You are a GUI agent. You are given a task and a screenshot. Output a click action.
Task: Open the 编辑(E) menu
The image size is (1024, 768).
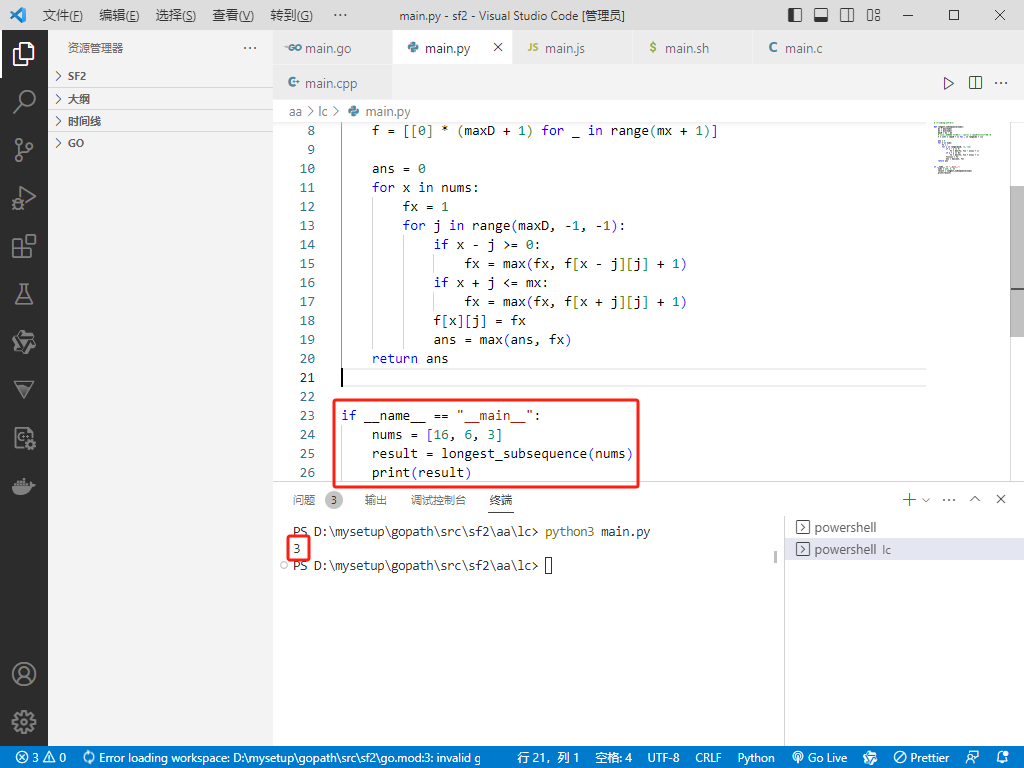[119, 15]
